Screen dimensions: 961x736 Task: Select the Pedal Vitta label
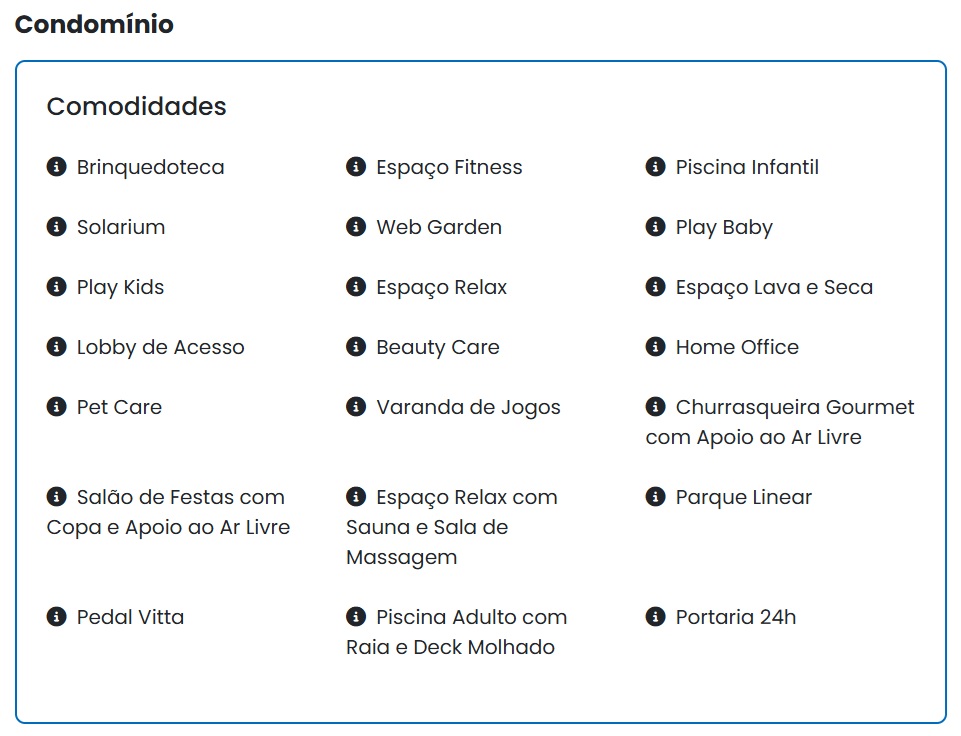tap(130, 617)
